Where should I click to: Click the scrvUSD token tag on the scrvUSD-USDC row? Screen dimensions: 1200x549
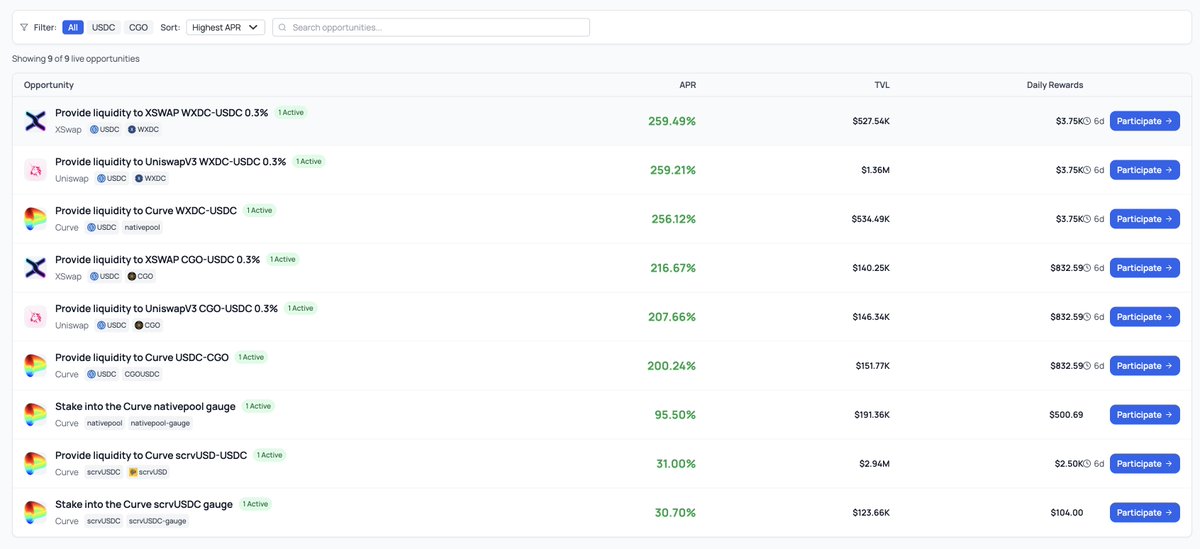(x=148, y=473)
